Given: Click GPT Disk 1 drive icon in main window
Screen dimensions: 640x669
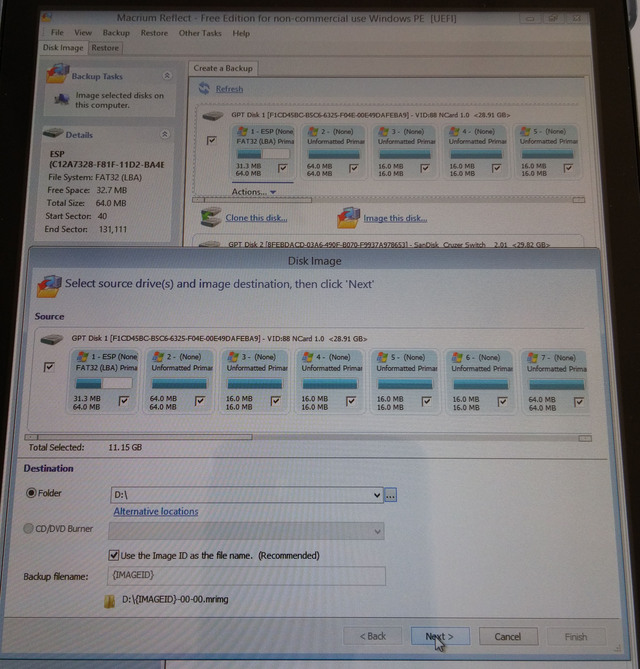Looking at the screenshot, I should point(213,116).
